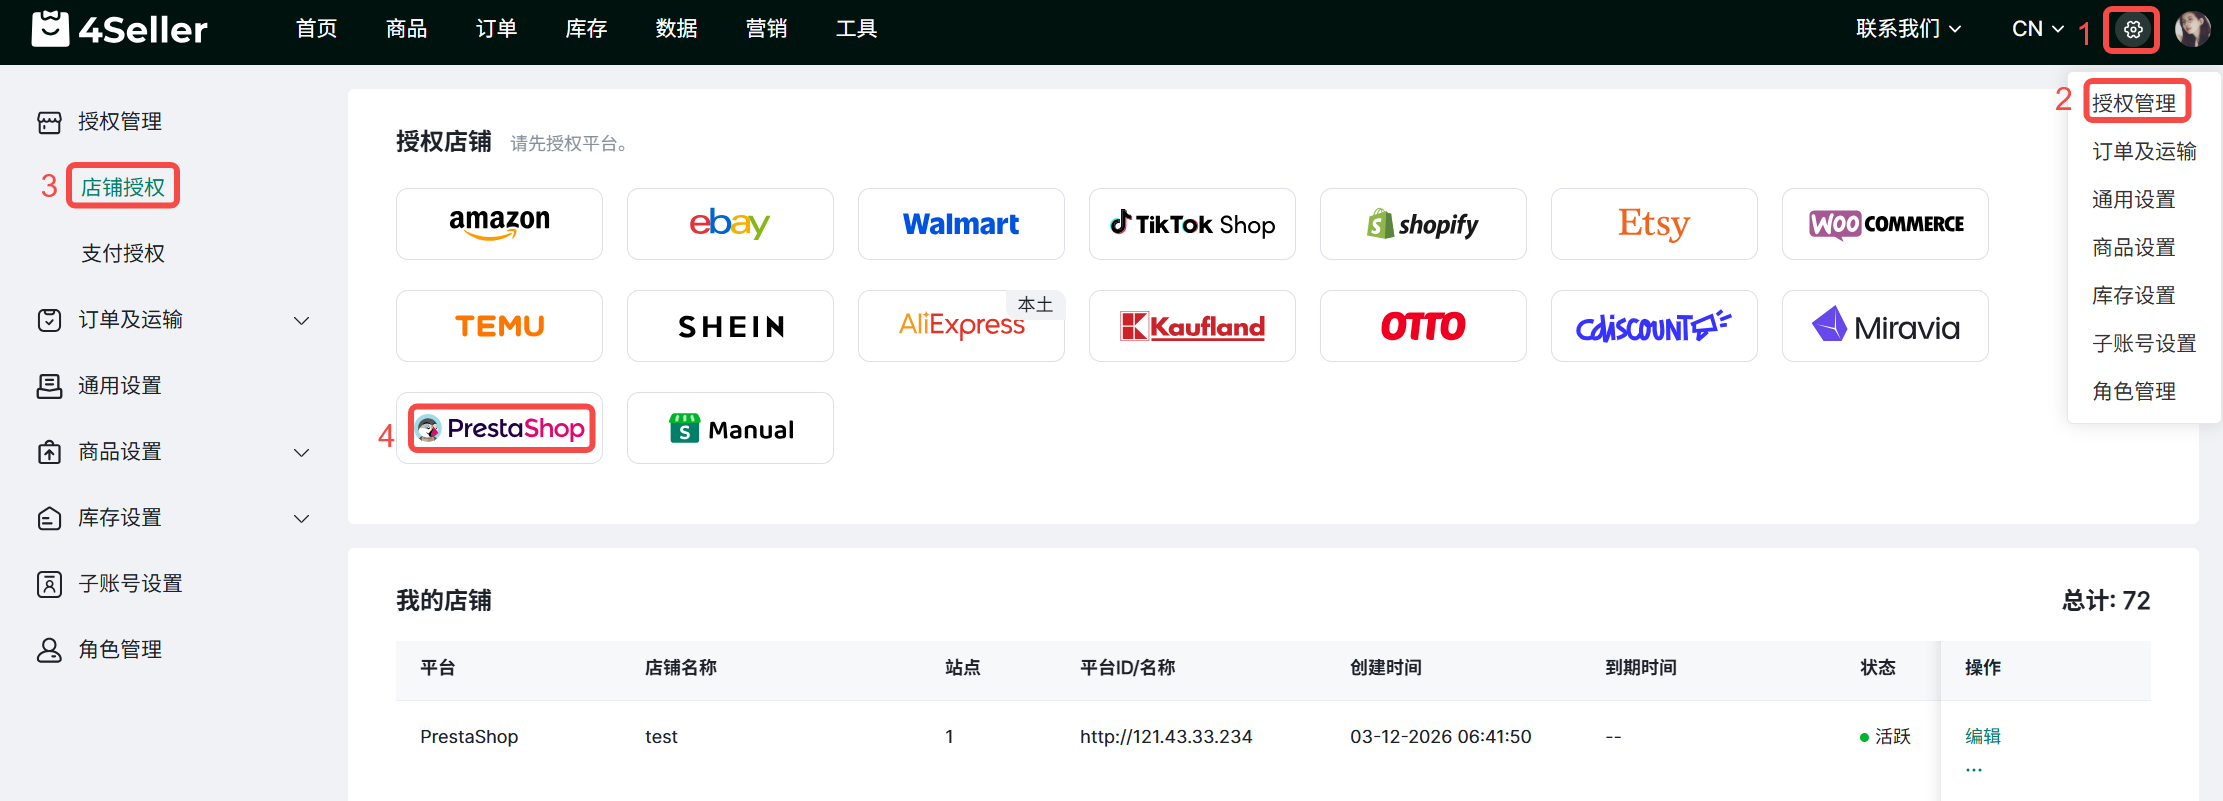Authorize a PrestaShop store

pyautogui.click(x=501, y=428)
